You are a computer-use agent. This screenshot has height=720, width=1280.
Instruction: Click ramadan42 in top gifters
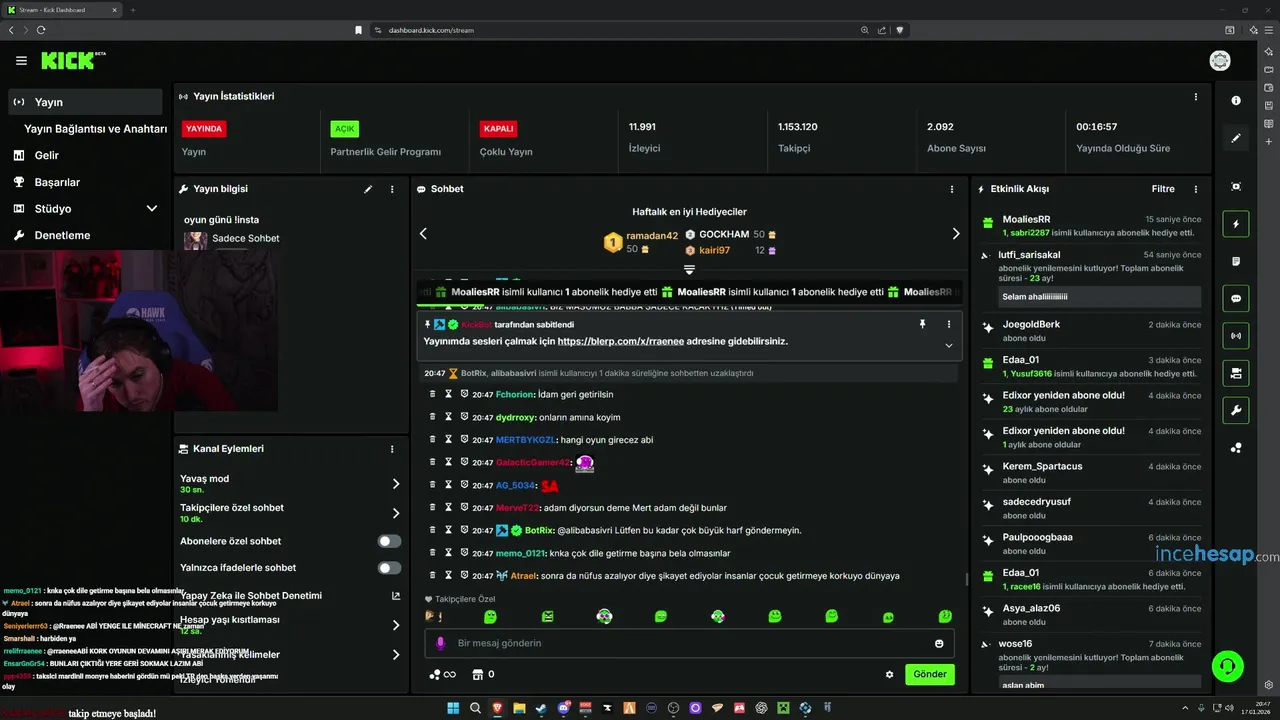[652, 236]
